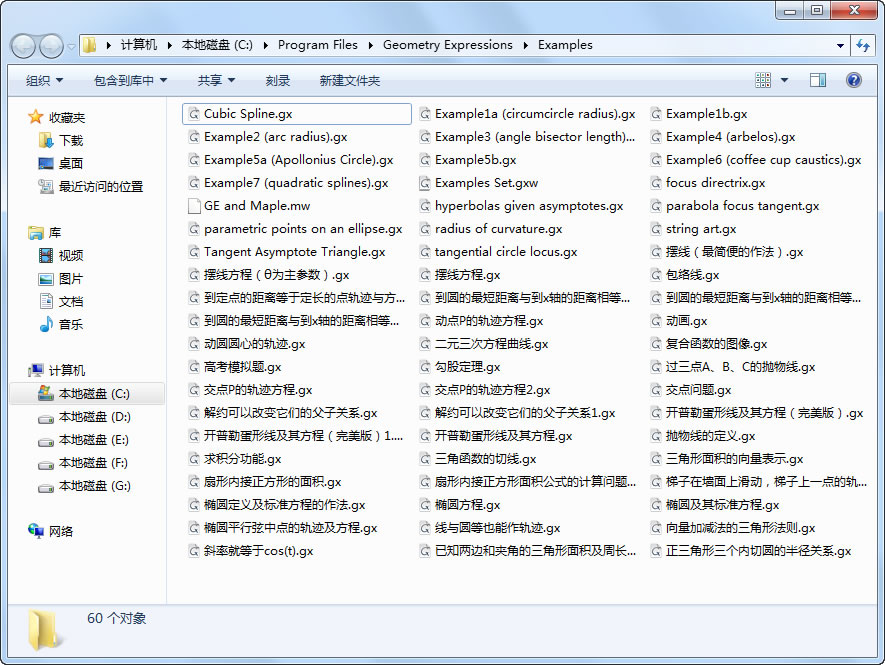Screen dimensions: 885x665
Task: Expand the arrow after Program Files breadcrumb
Action: 370,45
